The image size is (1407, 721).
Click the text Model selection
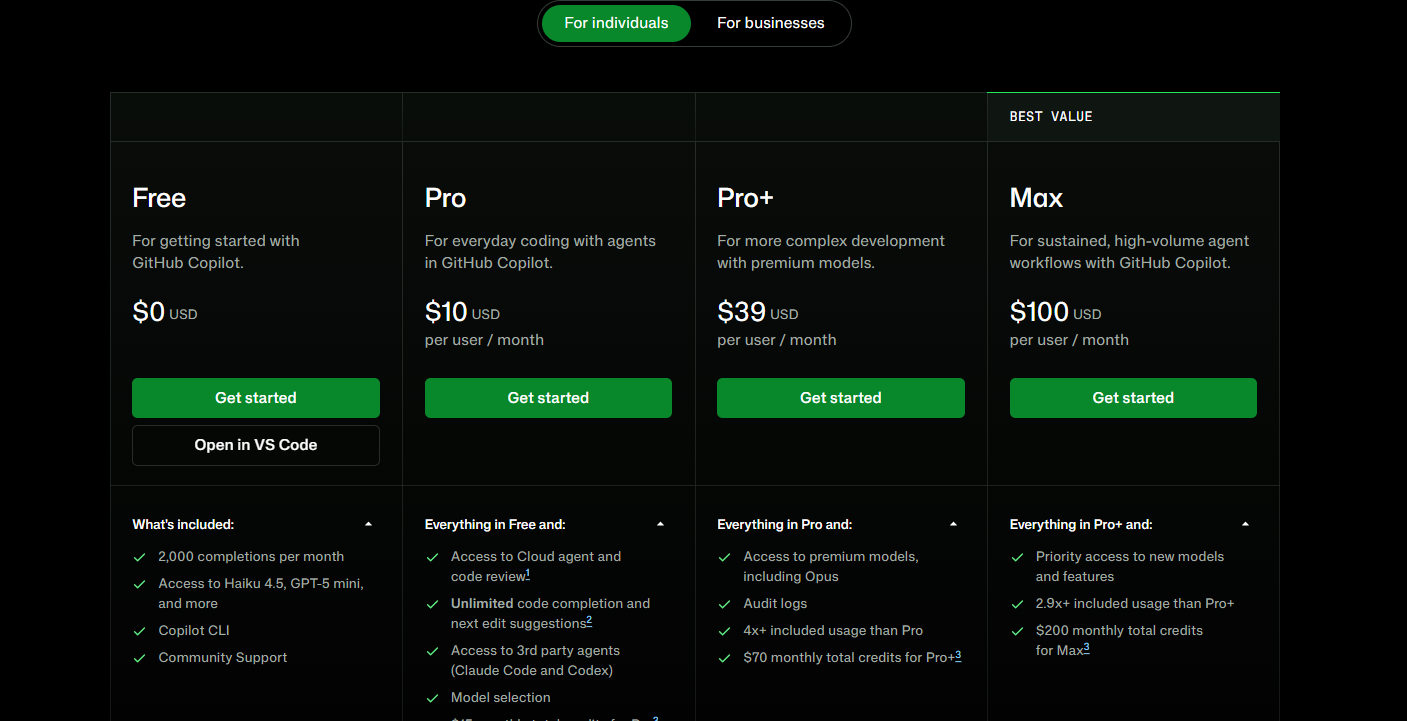coord(501,698)
